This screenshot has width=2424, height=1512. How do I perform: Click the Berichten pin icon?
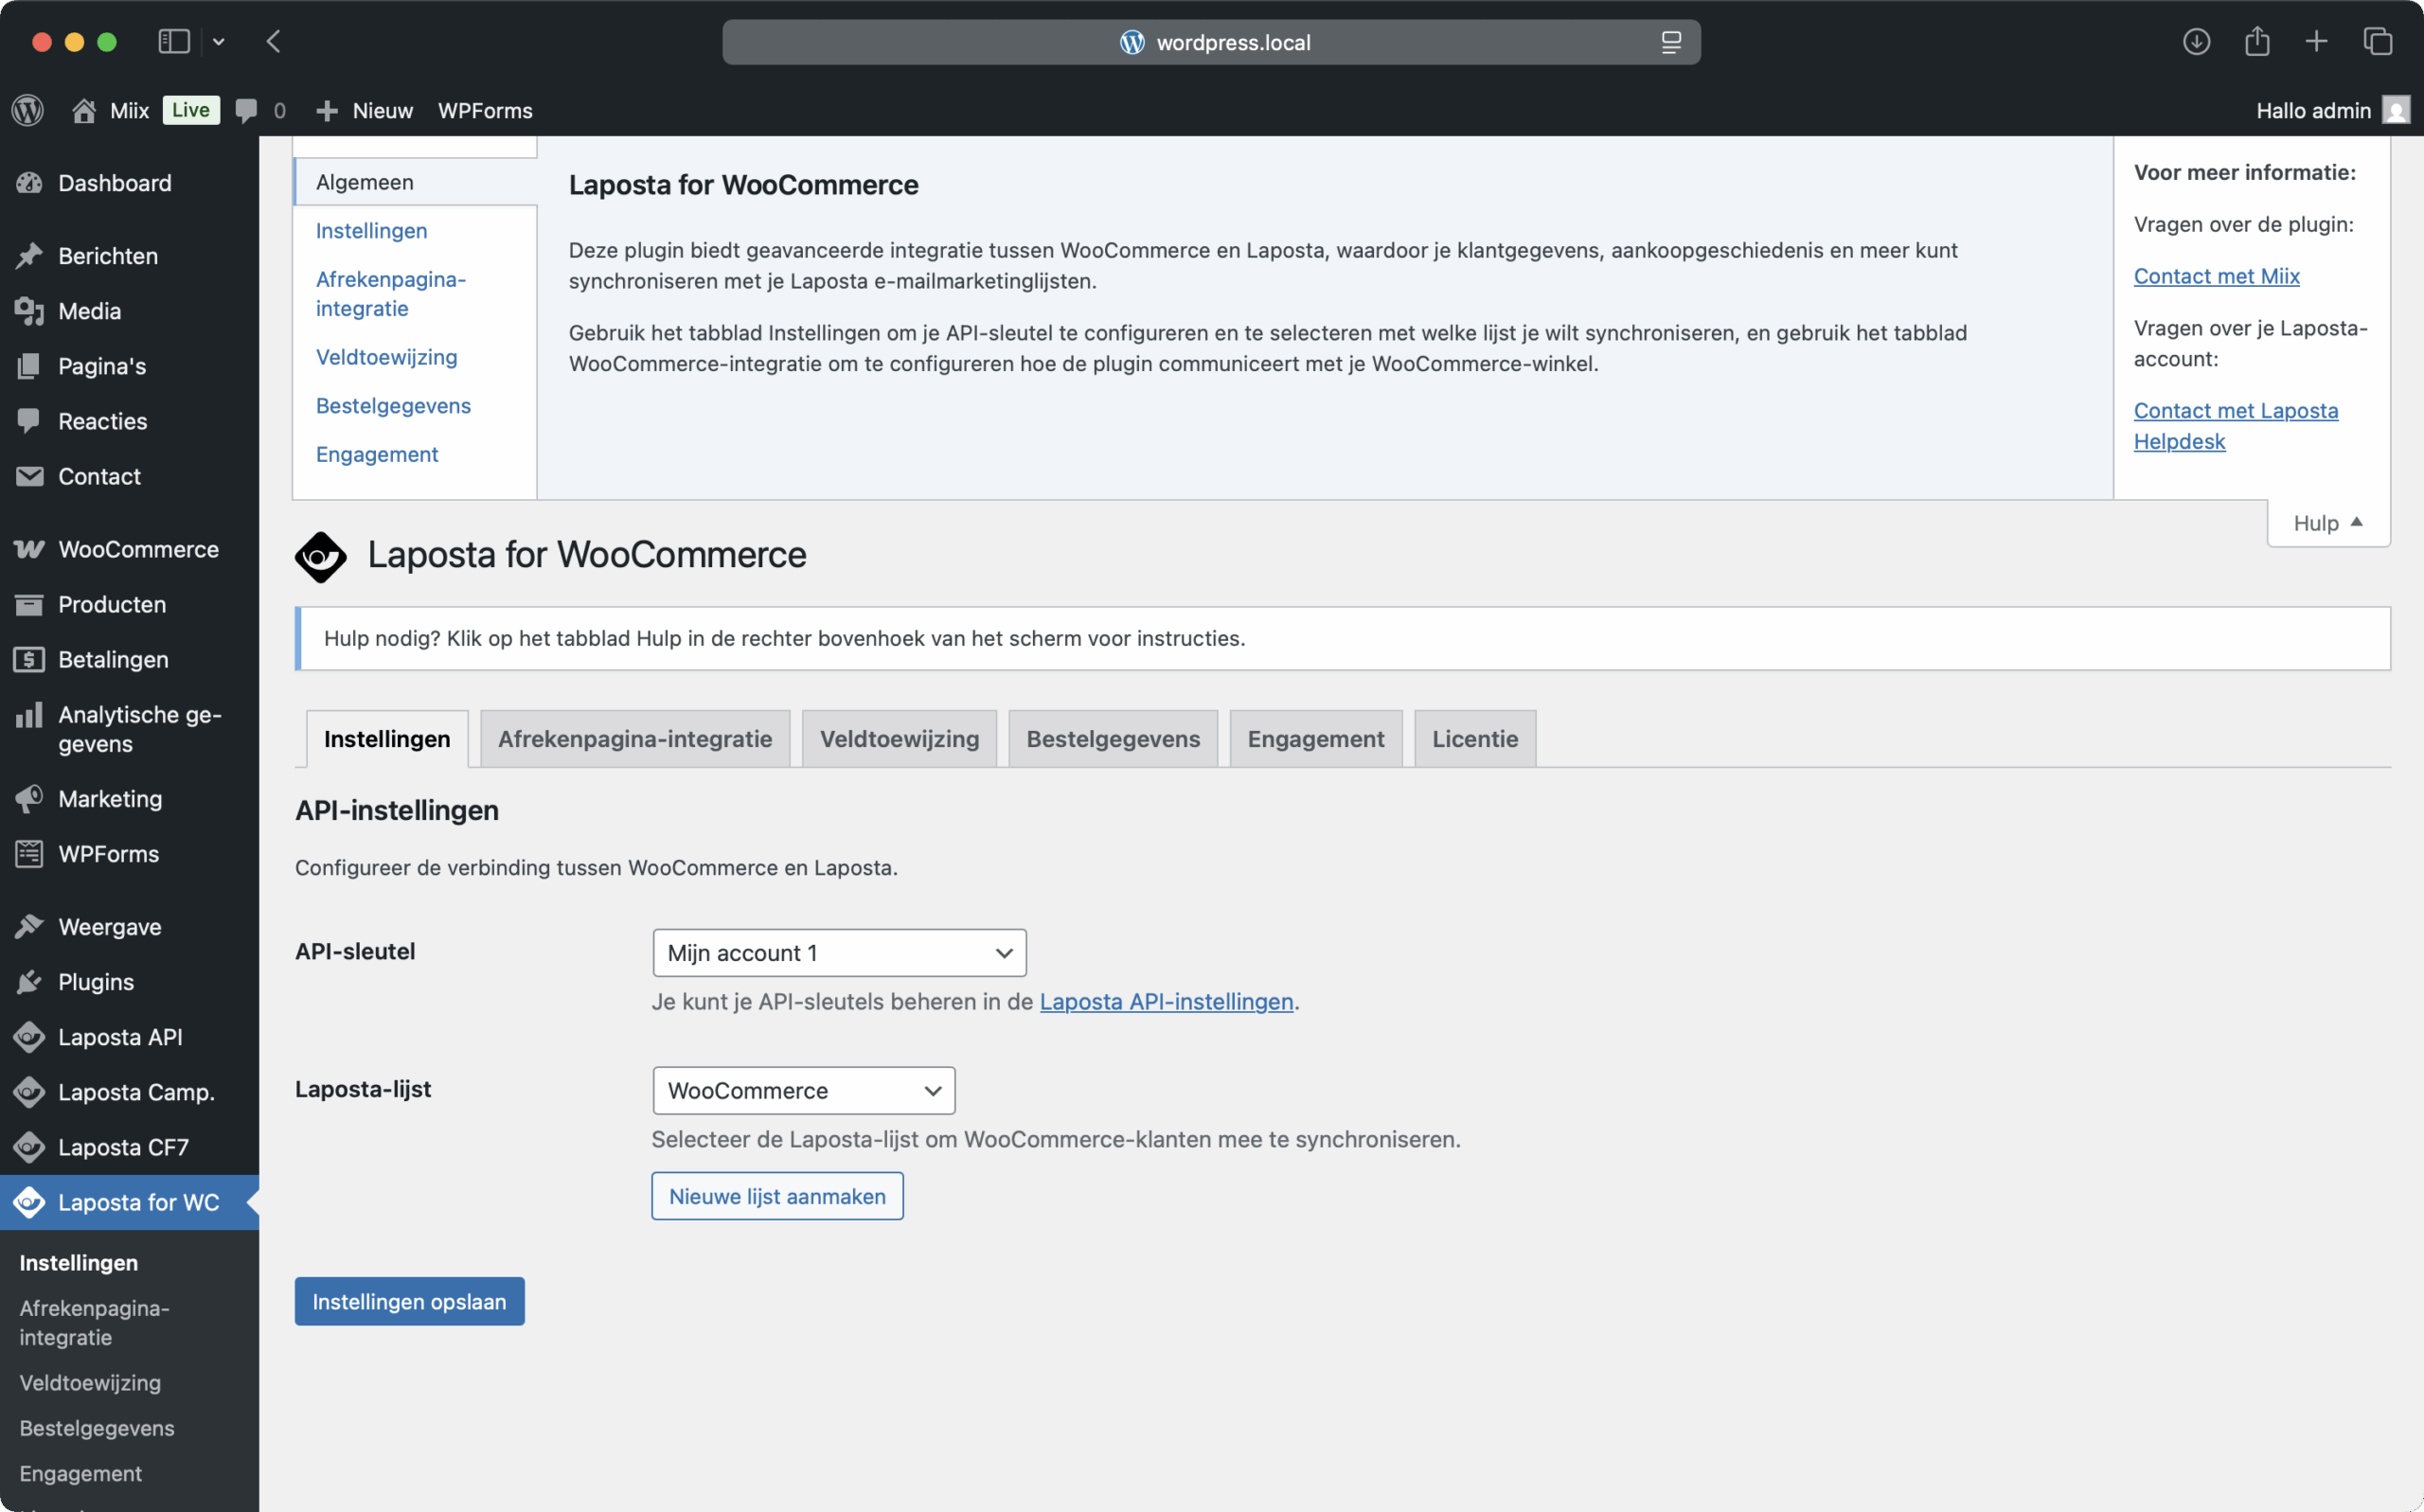29,256
